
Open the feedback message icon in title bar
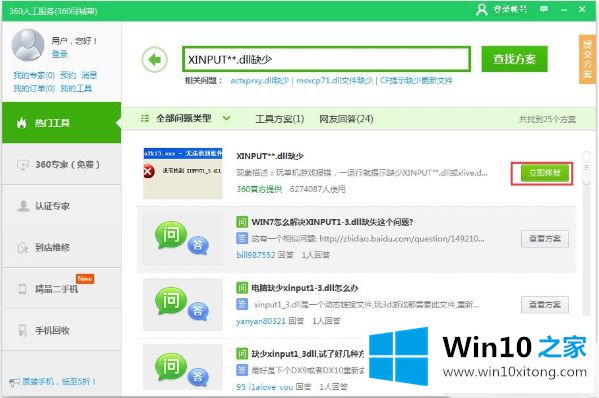tap(544, 9)
